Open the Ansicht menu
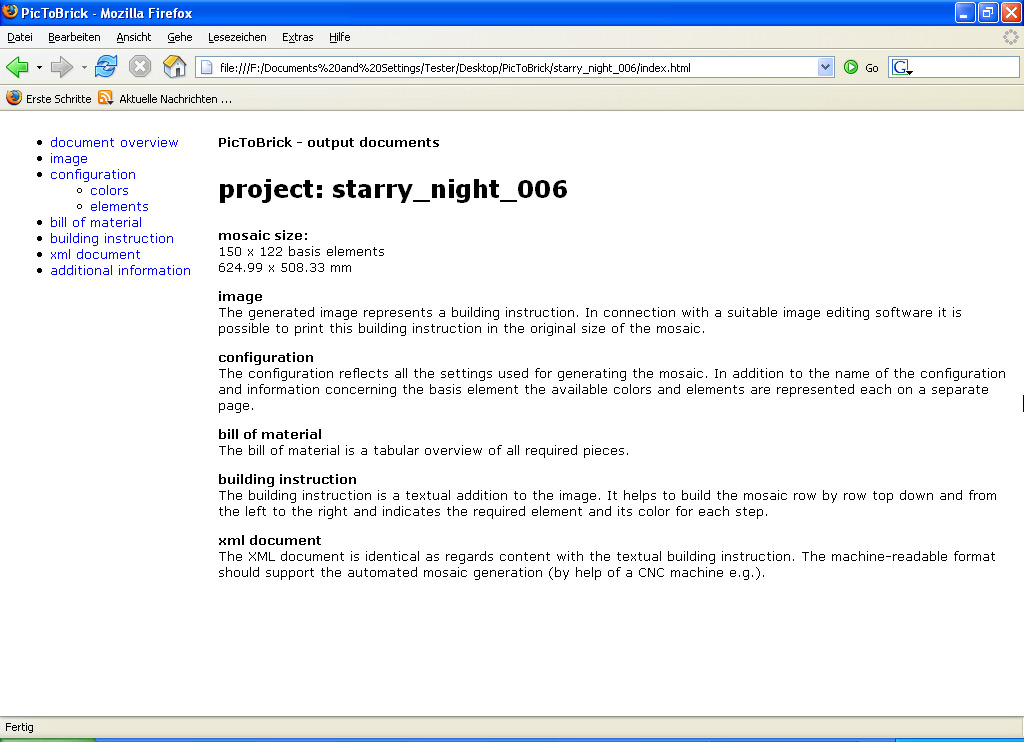This screenshot has height=742, width=1024. coord(133,37)
